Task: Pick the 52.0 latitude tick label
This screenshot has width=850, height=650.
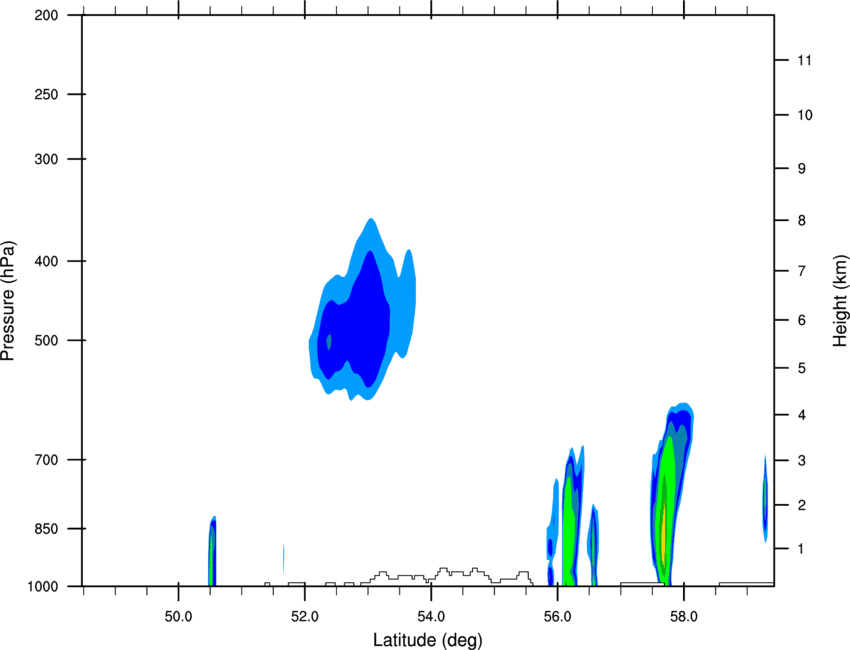Action: pos(305,617)
